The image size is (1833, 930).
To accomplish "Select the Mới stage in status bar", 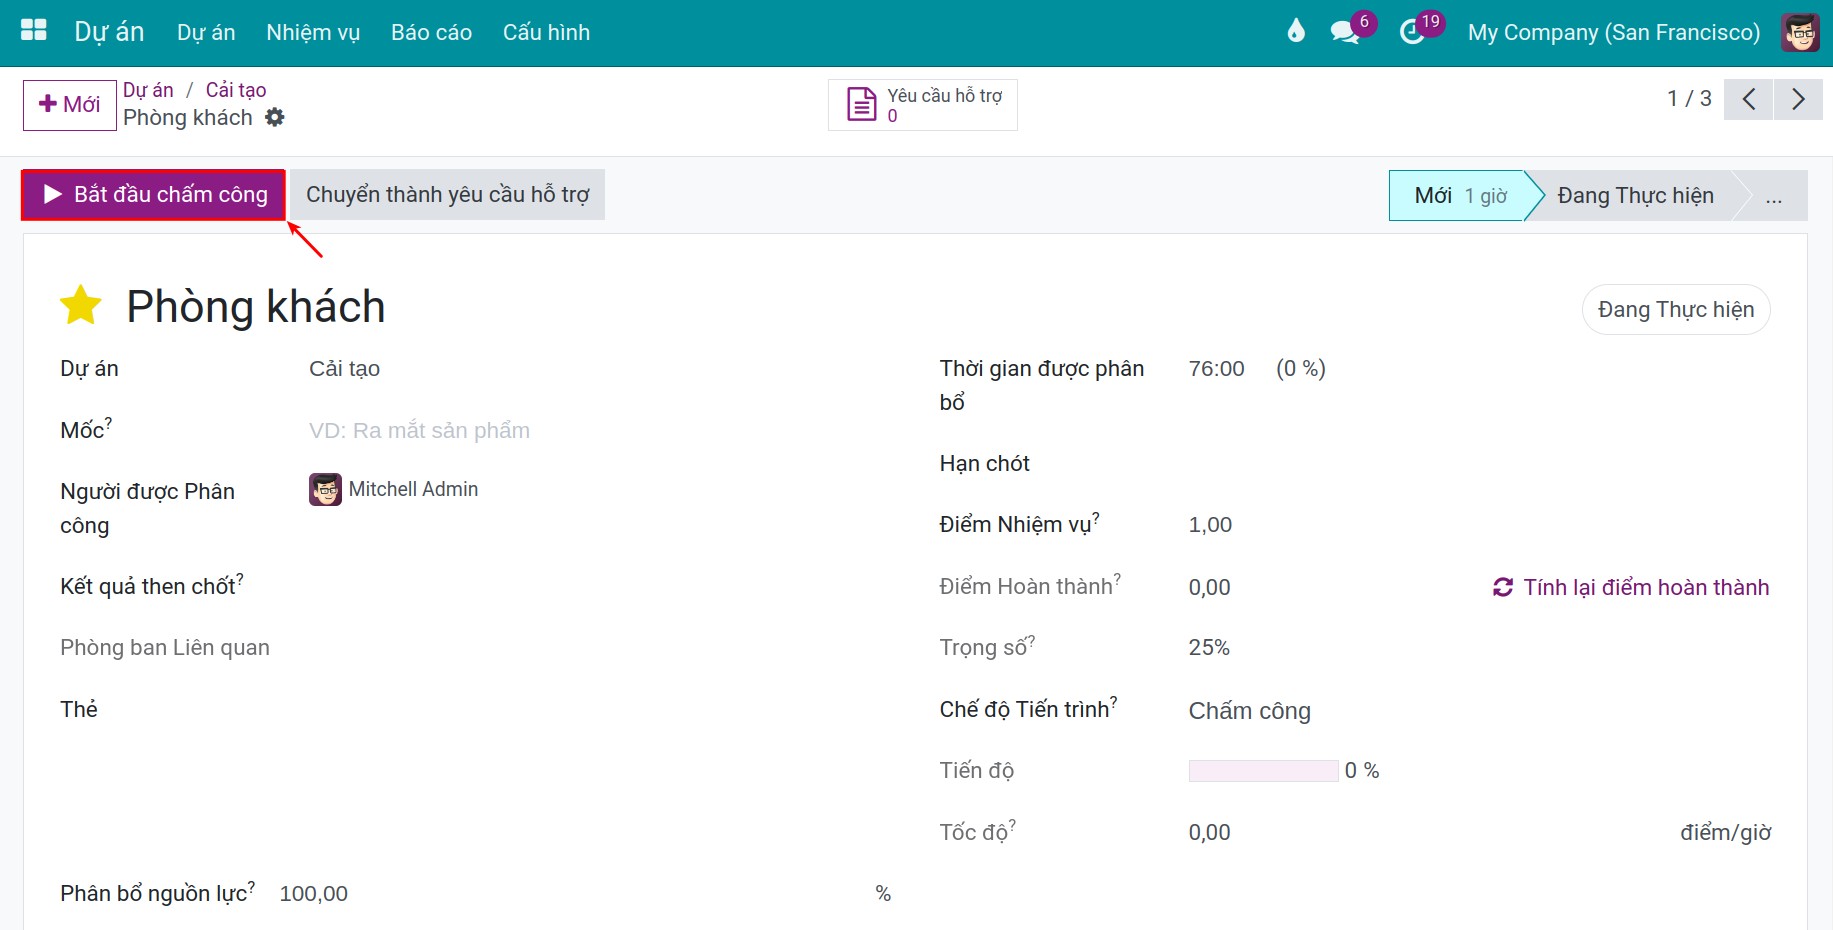I will pos(1458,196).
